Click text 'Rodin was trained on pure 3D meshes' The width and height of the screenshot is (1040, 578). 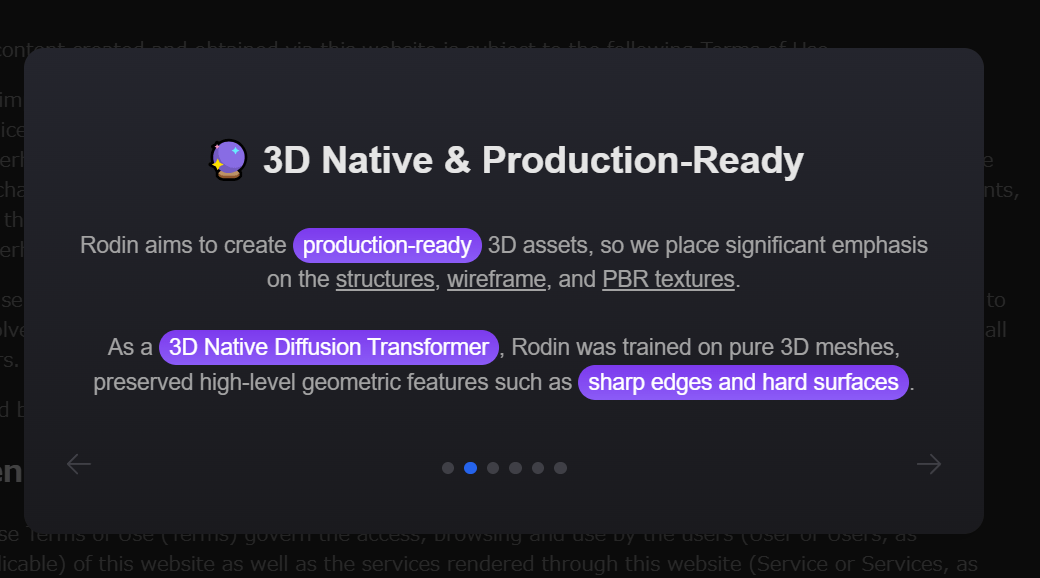point(705,347)
